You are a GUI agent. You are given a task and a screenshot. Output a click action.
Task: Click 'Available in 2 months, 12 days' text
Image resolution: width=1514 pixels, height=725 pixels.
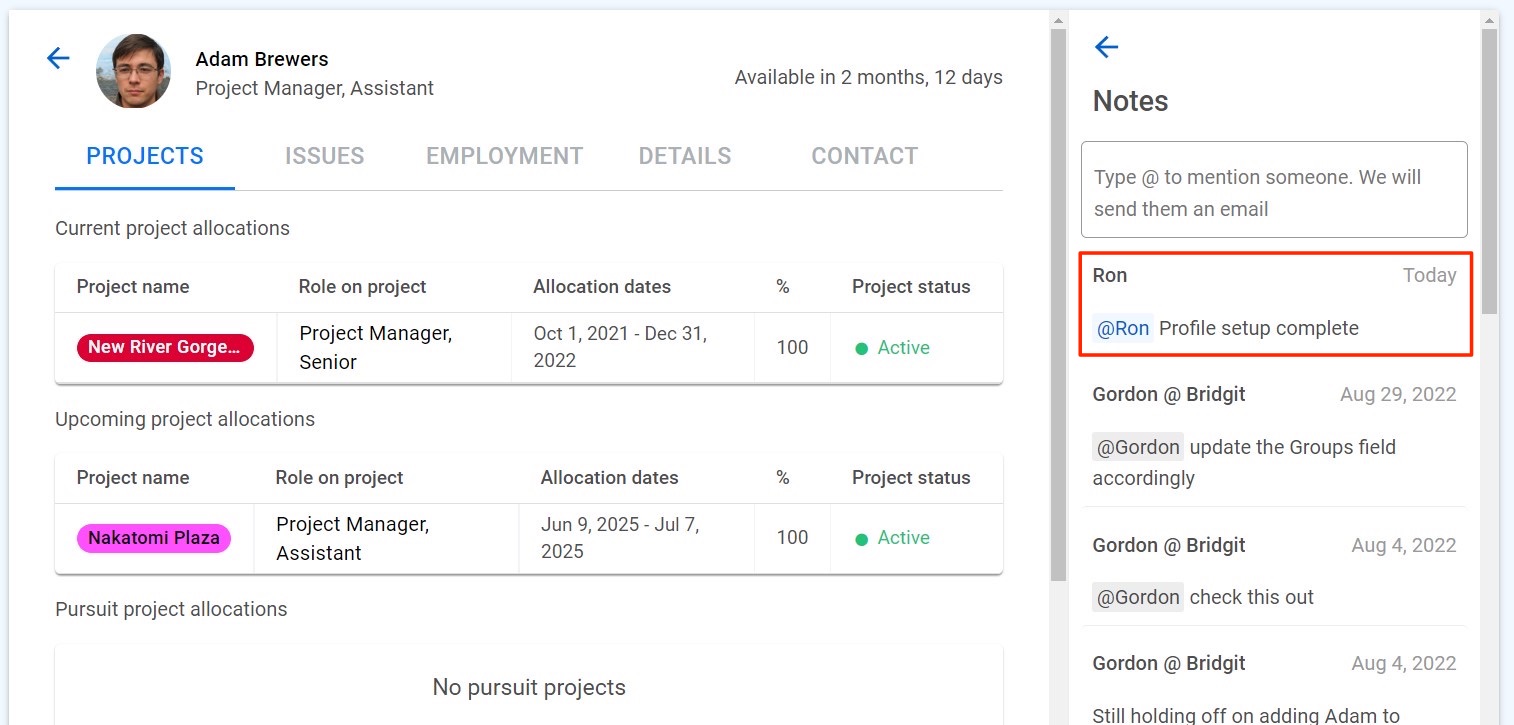pyautogui.click(x=869, y=77)
